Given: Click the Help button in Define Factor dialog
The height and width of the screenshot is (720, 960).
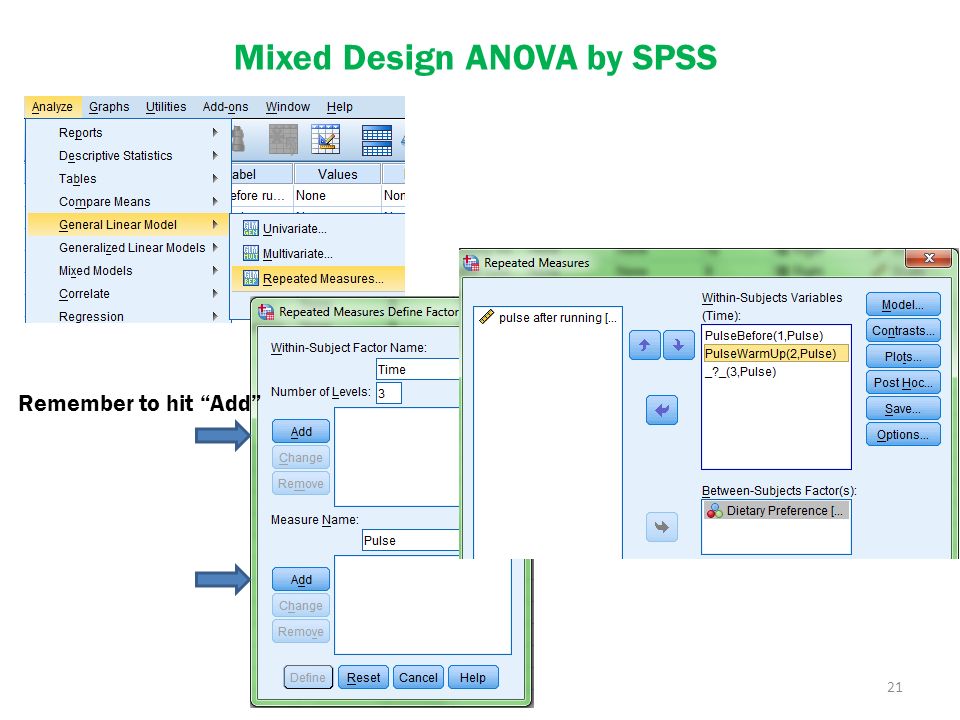Looking at the screenshot, I should [473, 678].
